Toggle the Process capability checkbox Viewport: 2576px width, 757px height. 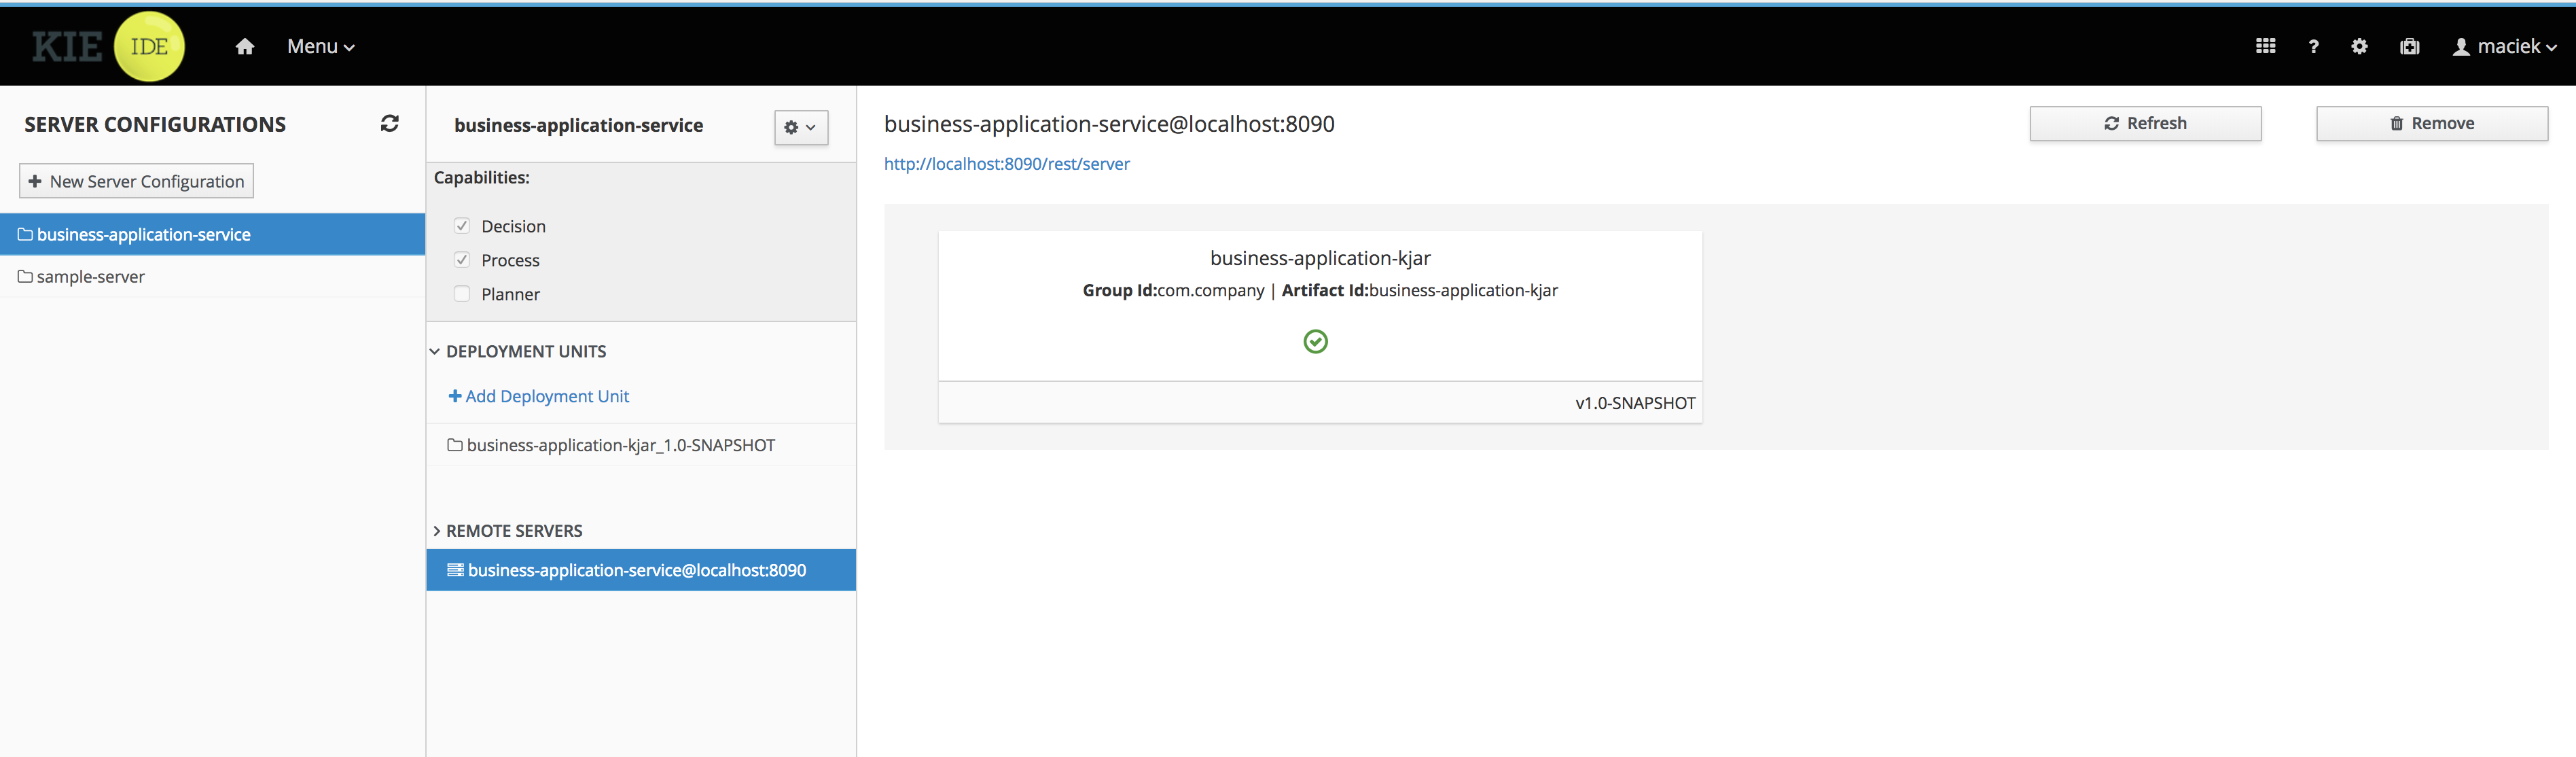tap(462, 260)
